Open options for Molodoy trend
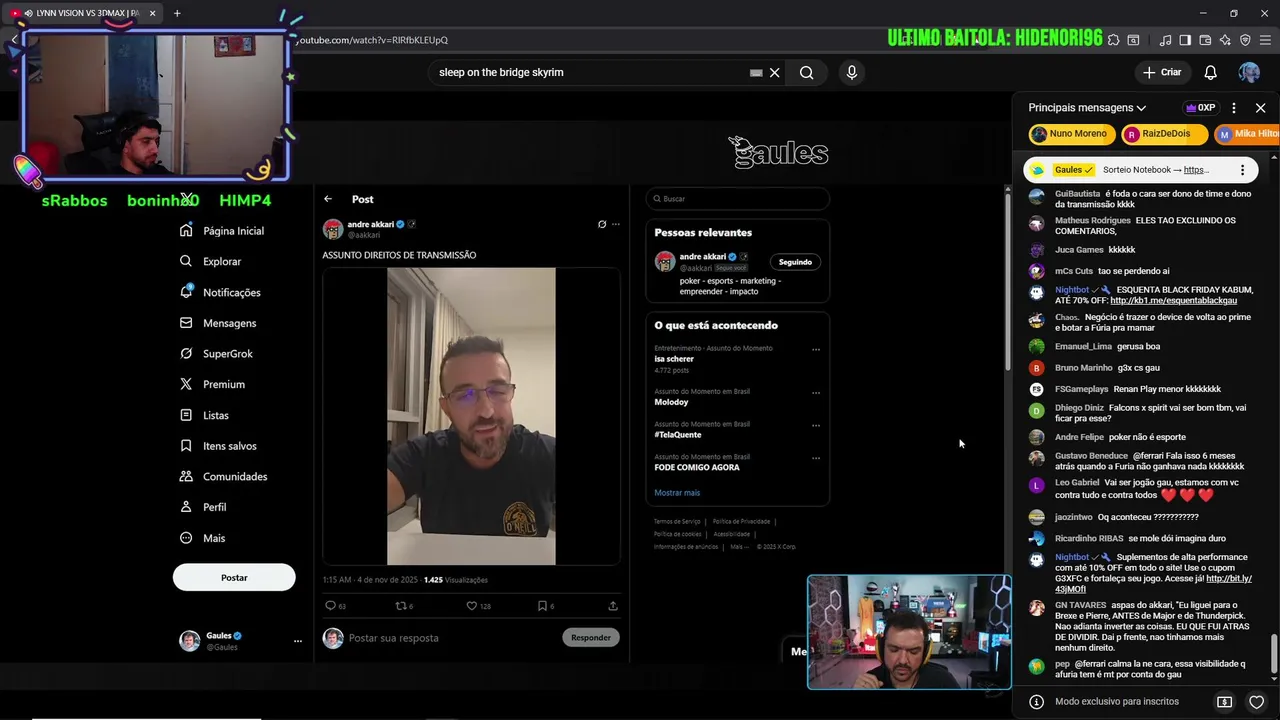The image size is (1280, 720). 816,392
